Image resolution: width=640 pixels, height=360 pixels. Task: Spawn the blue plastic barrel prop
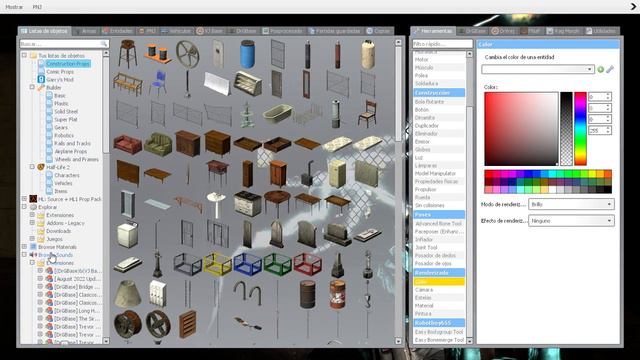pos(247,54)
